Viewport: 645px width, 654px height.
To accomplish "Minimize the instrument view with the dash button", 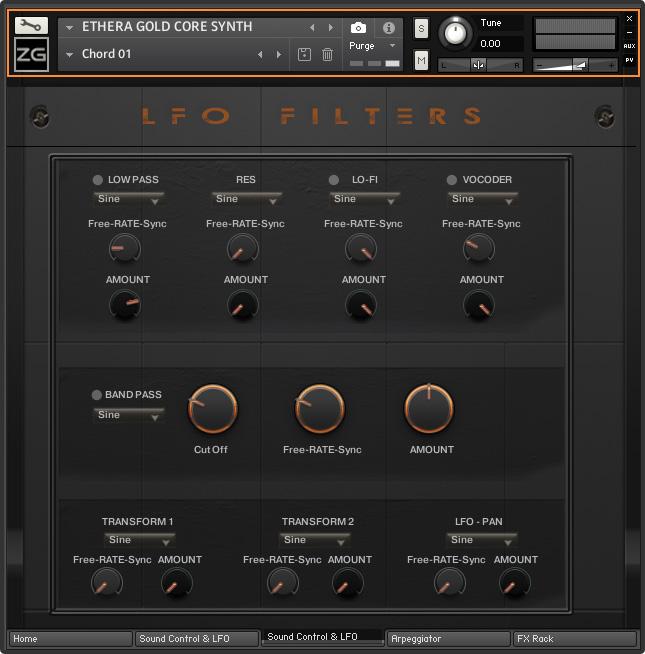I will pyautogui.click(x=629, y=32).
